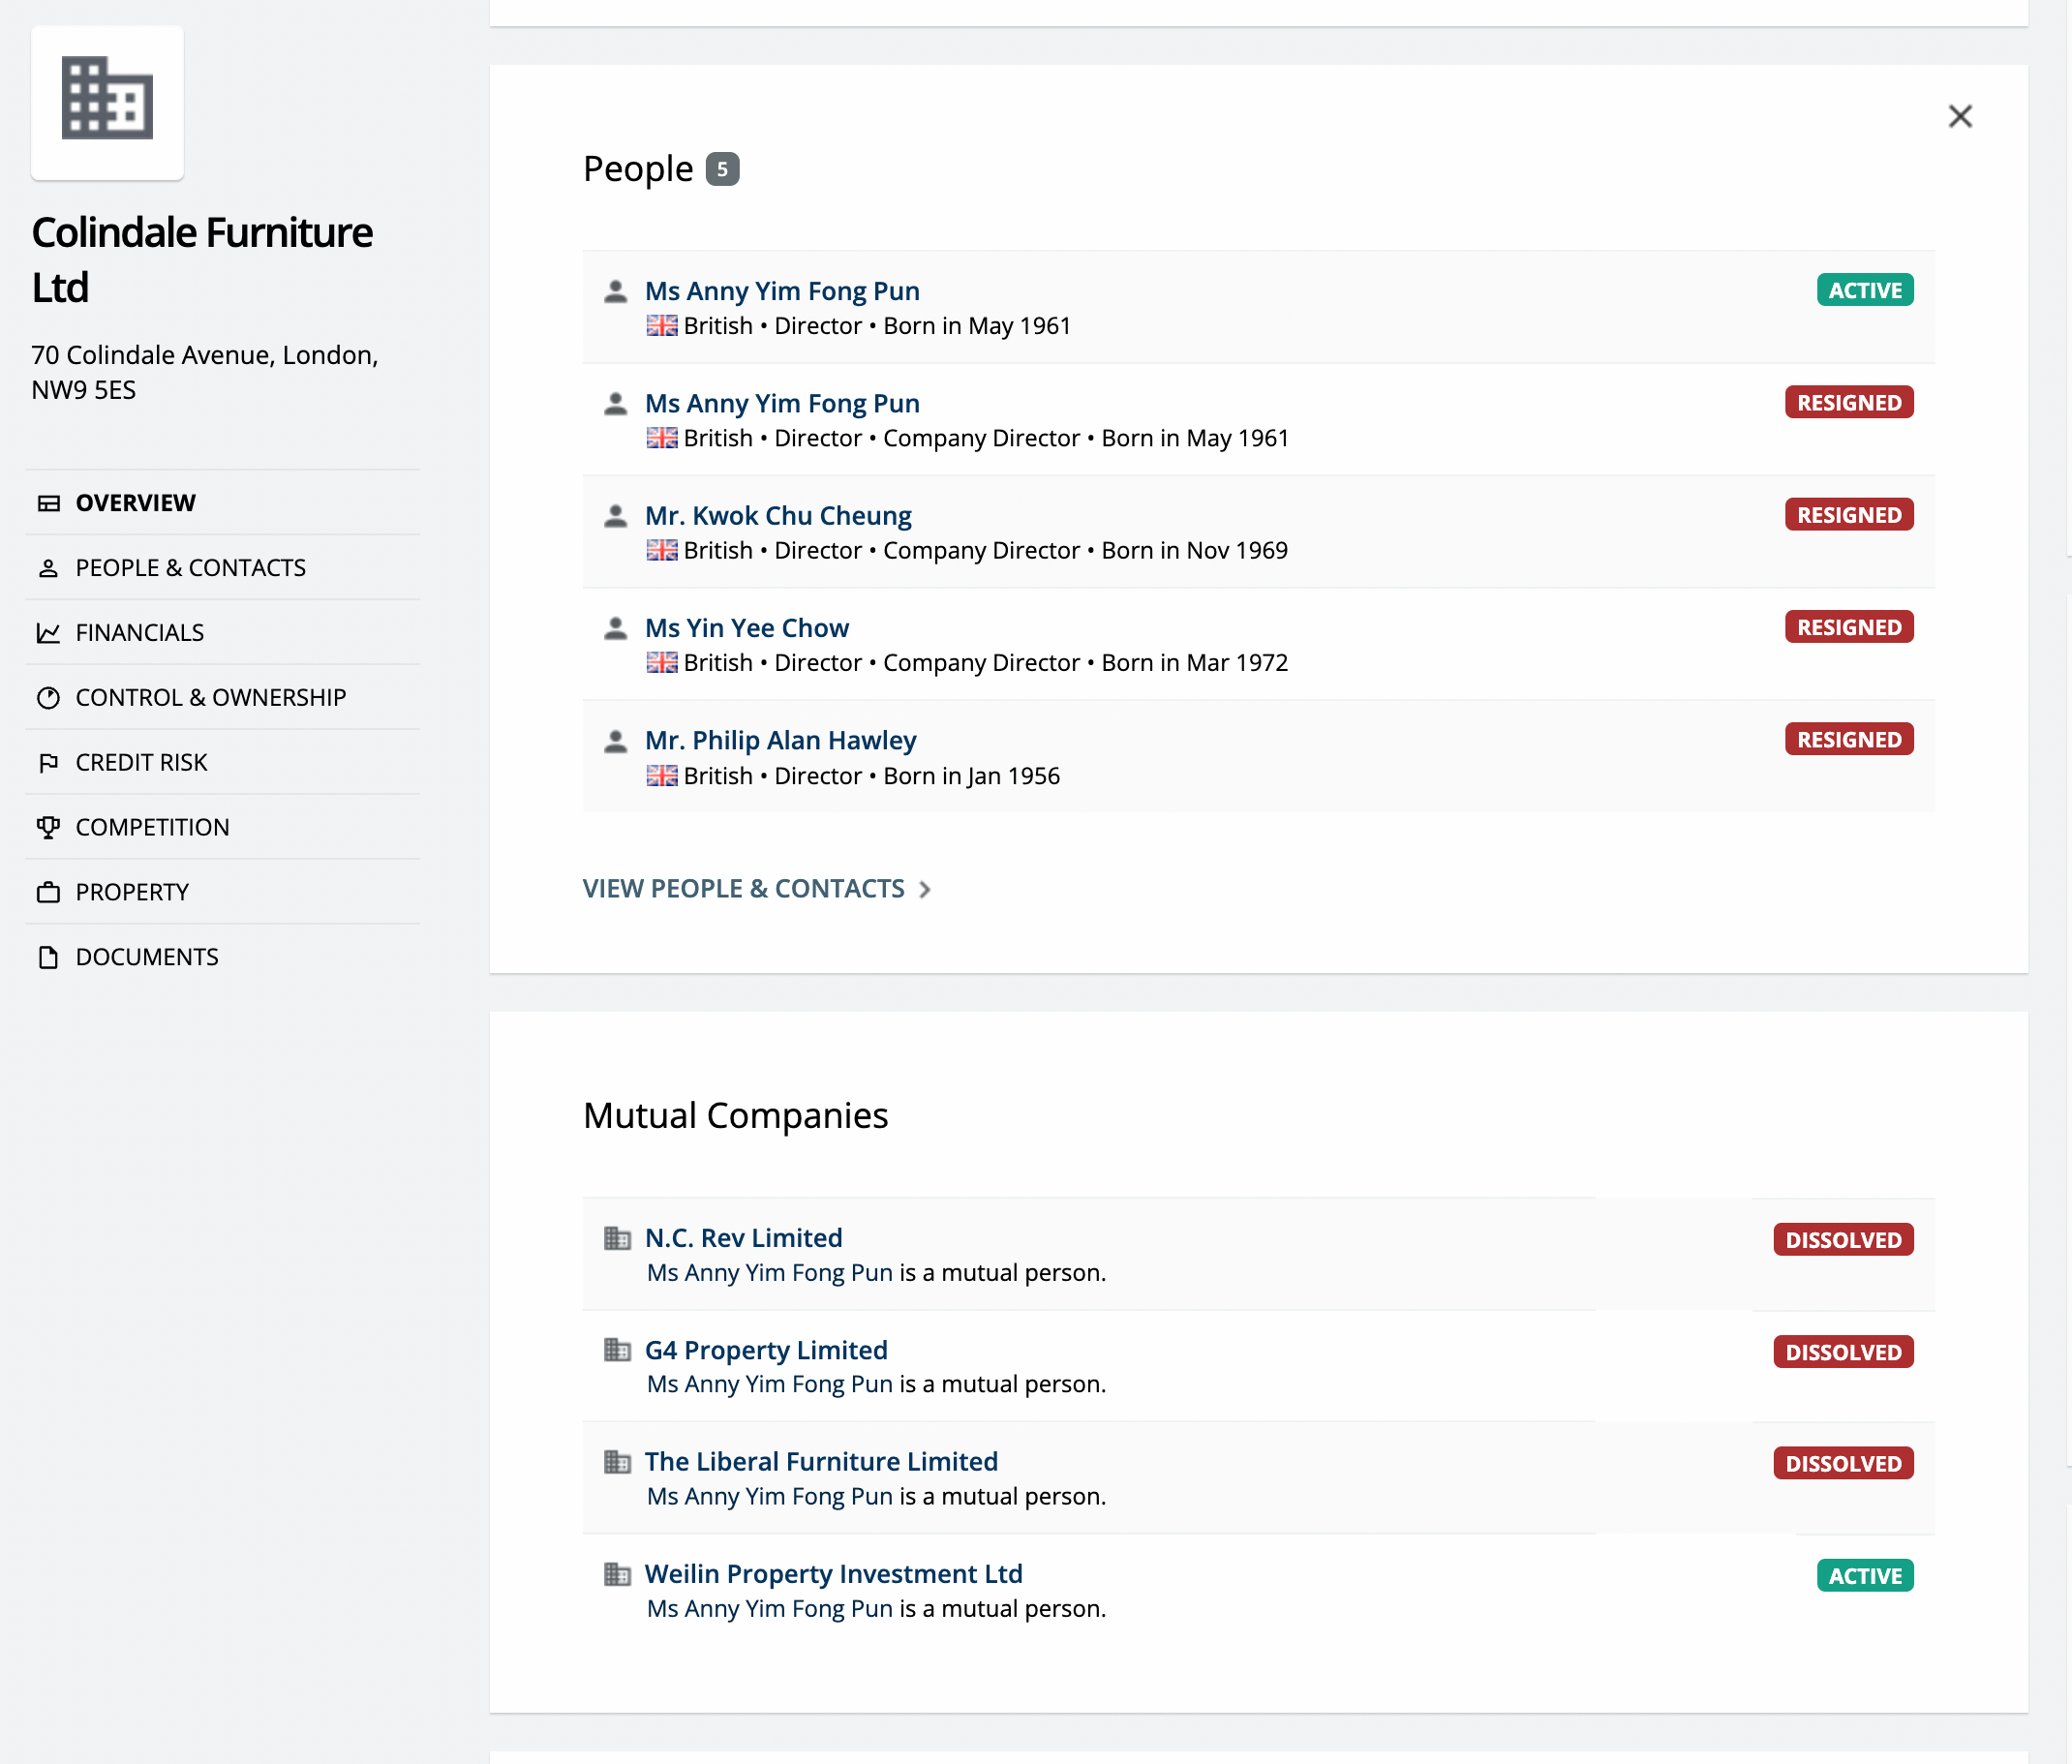2072x1764 pixels.
Task: Click the trophy icon beside Competition
Action: coord(48,828)
